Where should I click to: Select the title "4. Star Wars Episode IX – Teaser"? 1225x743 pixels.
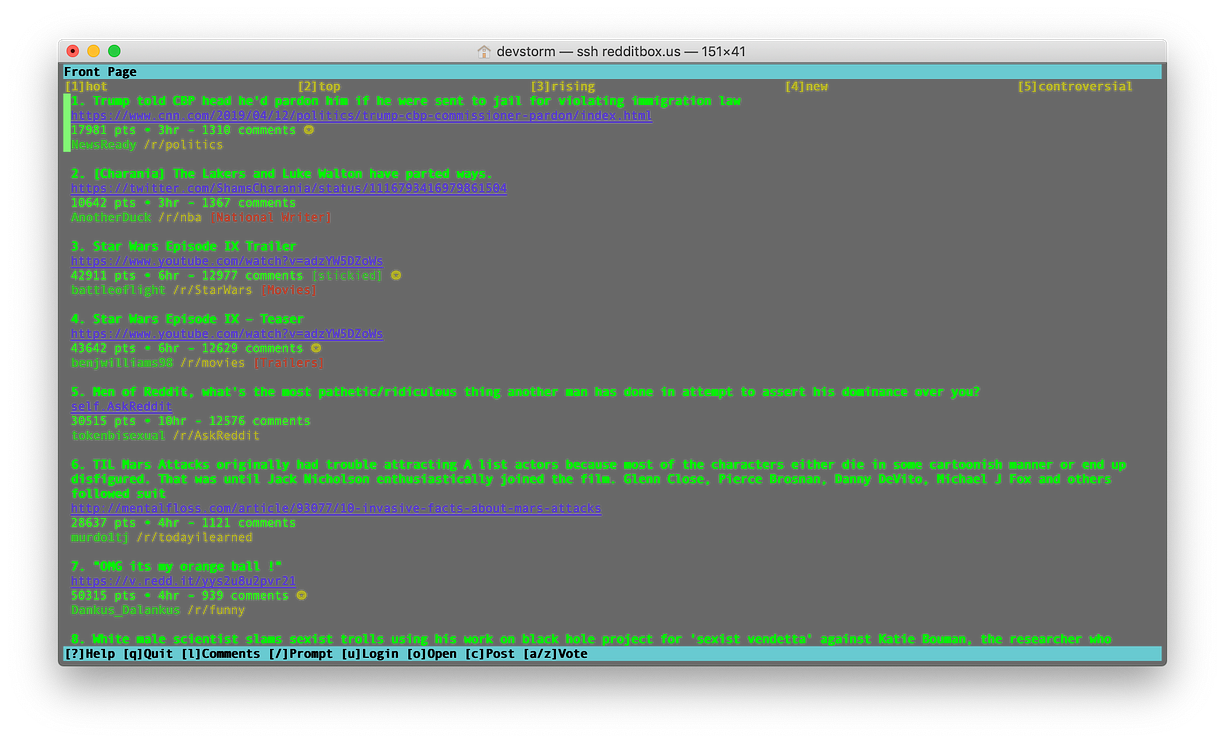pyautogui.click(x=187, y=319)
